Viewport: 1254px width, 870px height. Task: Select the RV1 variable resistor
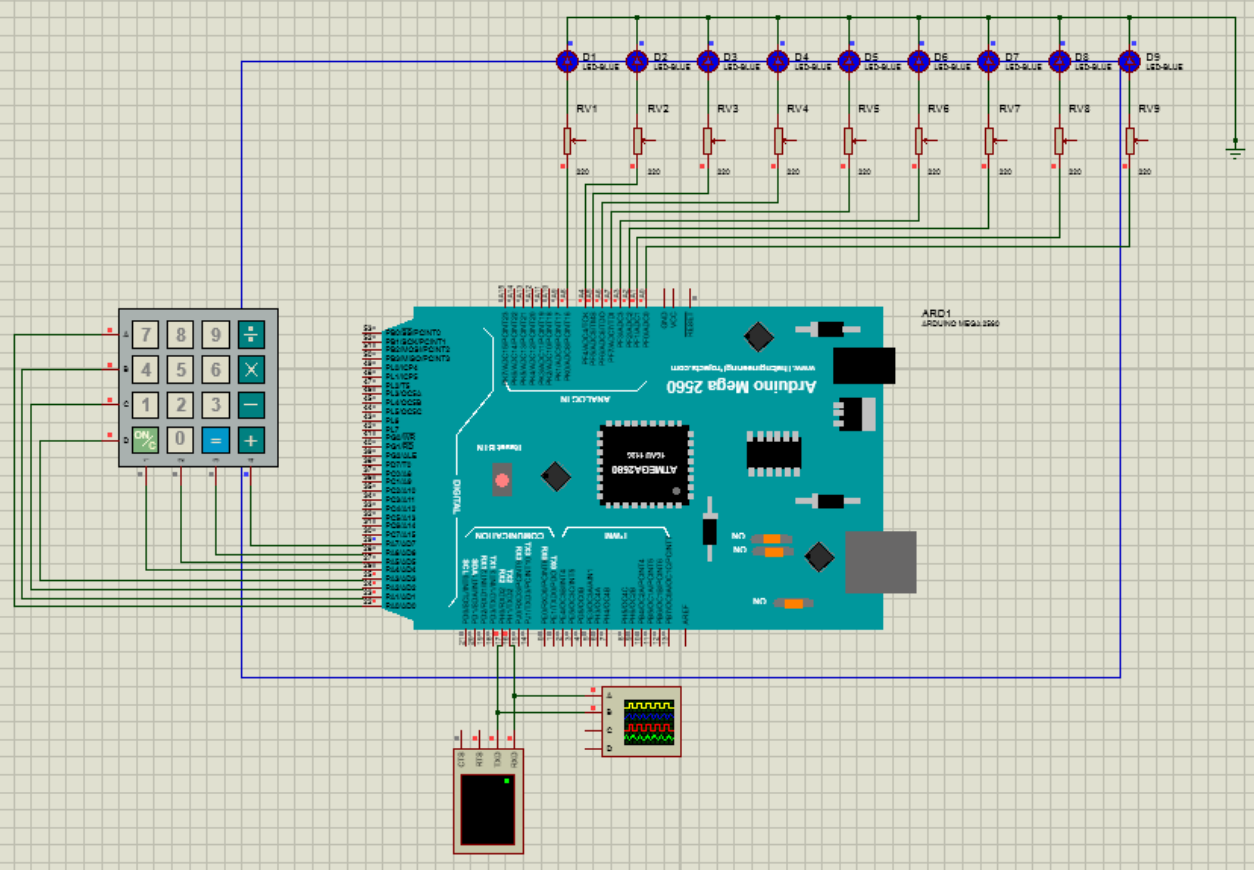(x=568, y=141)
